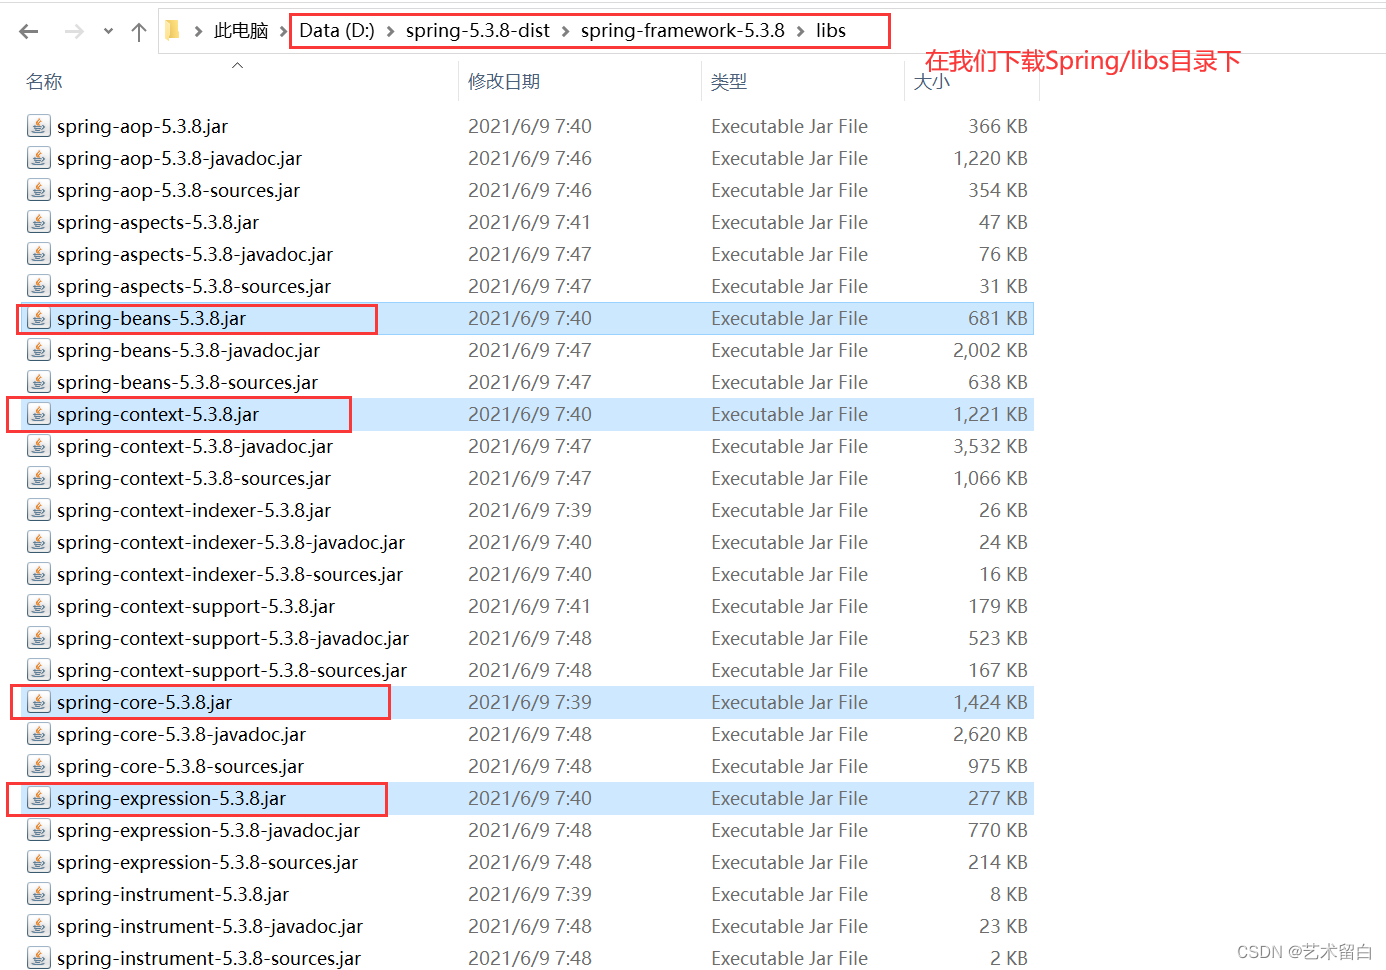The width and height of the screenshot is (1386, 970).
Task: Expand chevron after spring-framework-5.3.8 breadcrumb
Action: [800, 31]
